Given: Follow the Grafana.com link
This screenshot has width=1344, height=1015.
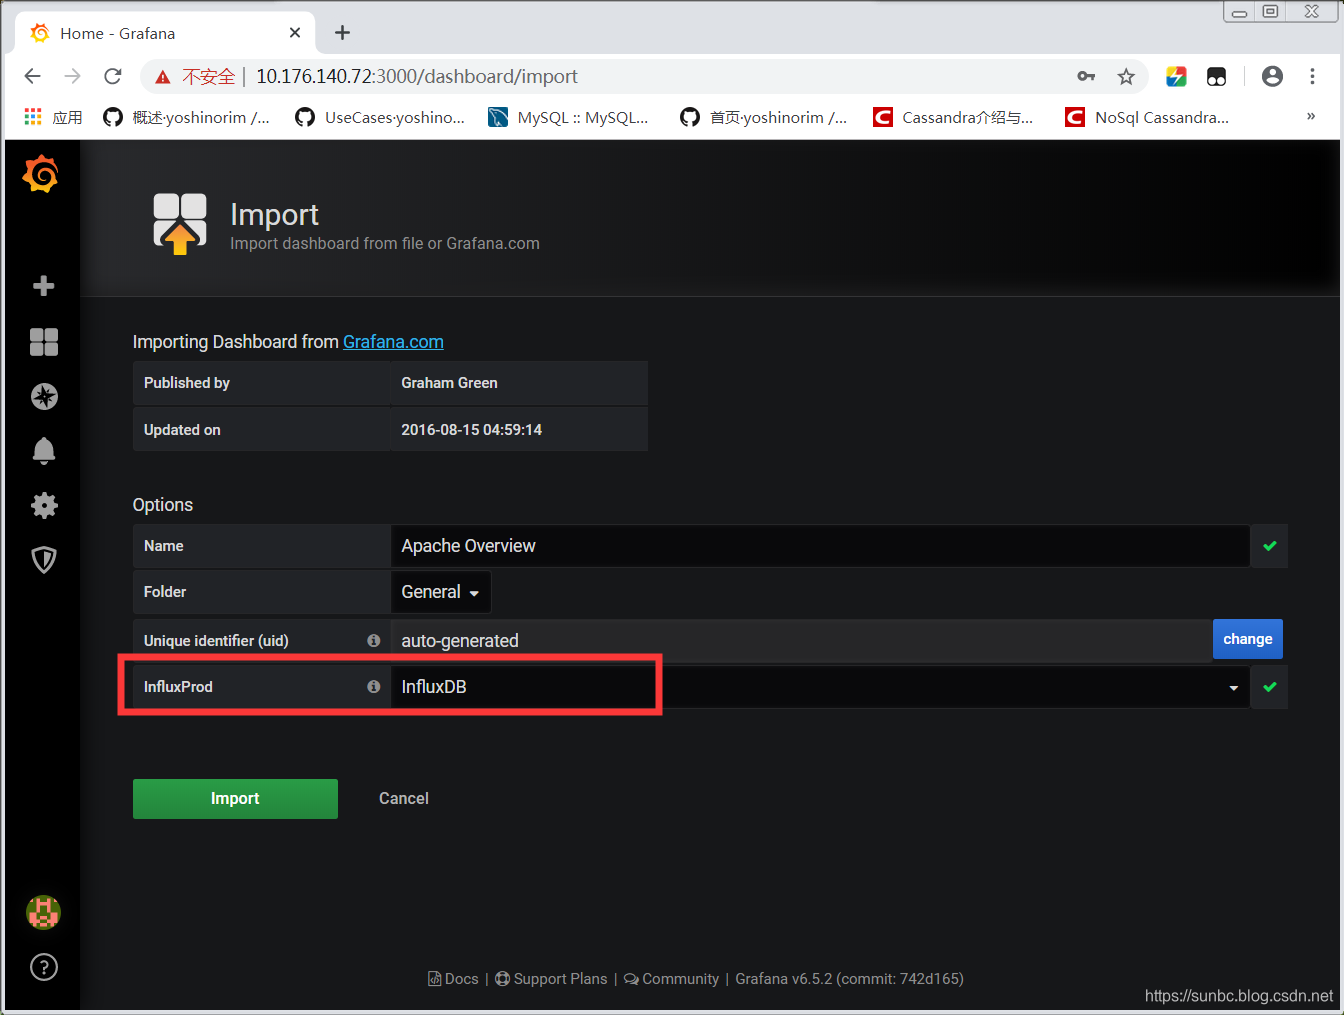Looking at the screenshot, I should click(393, 342).
